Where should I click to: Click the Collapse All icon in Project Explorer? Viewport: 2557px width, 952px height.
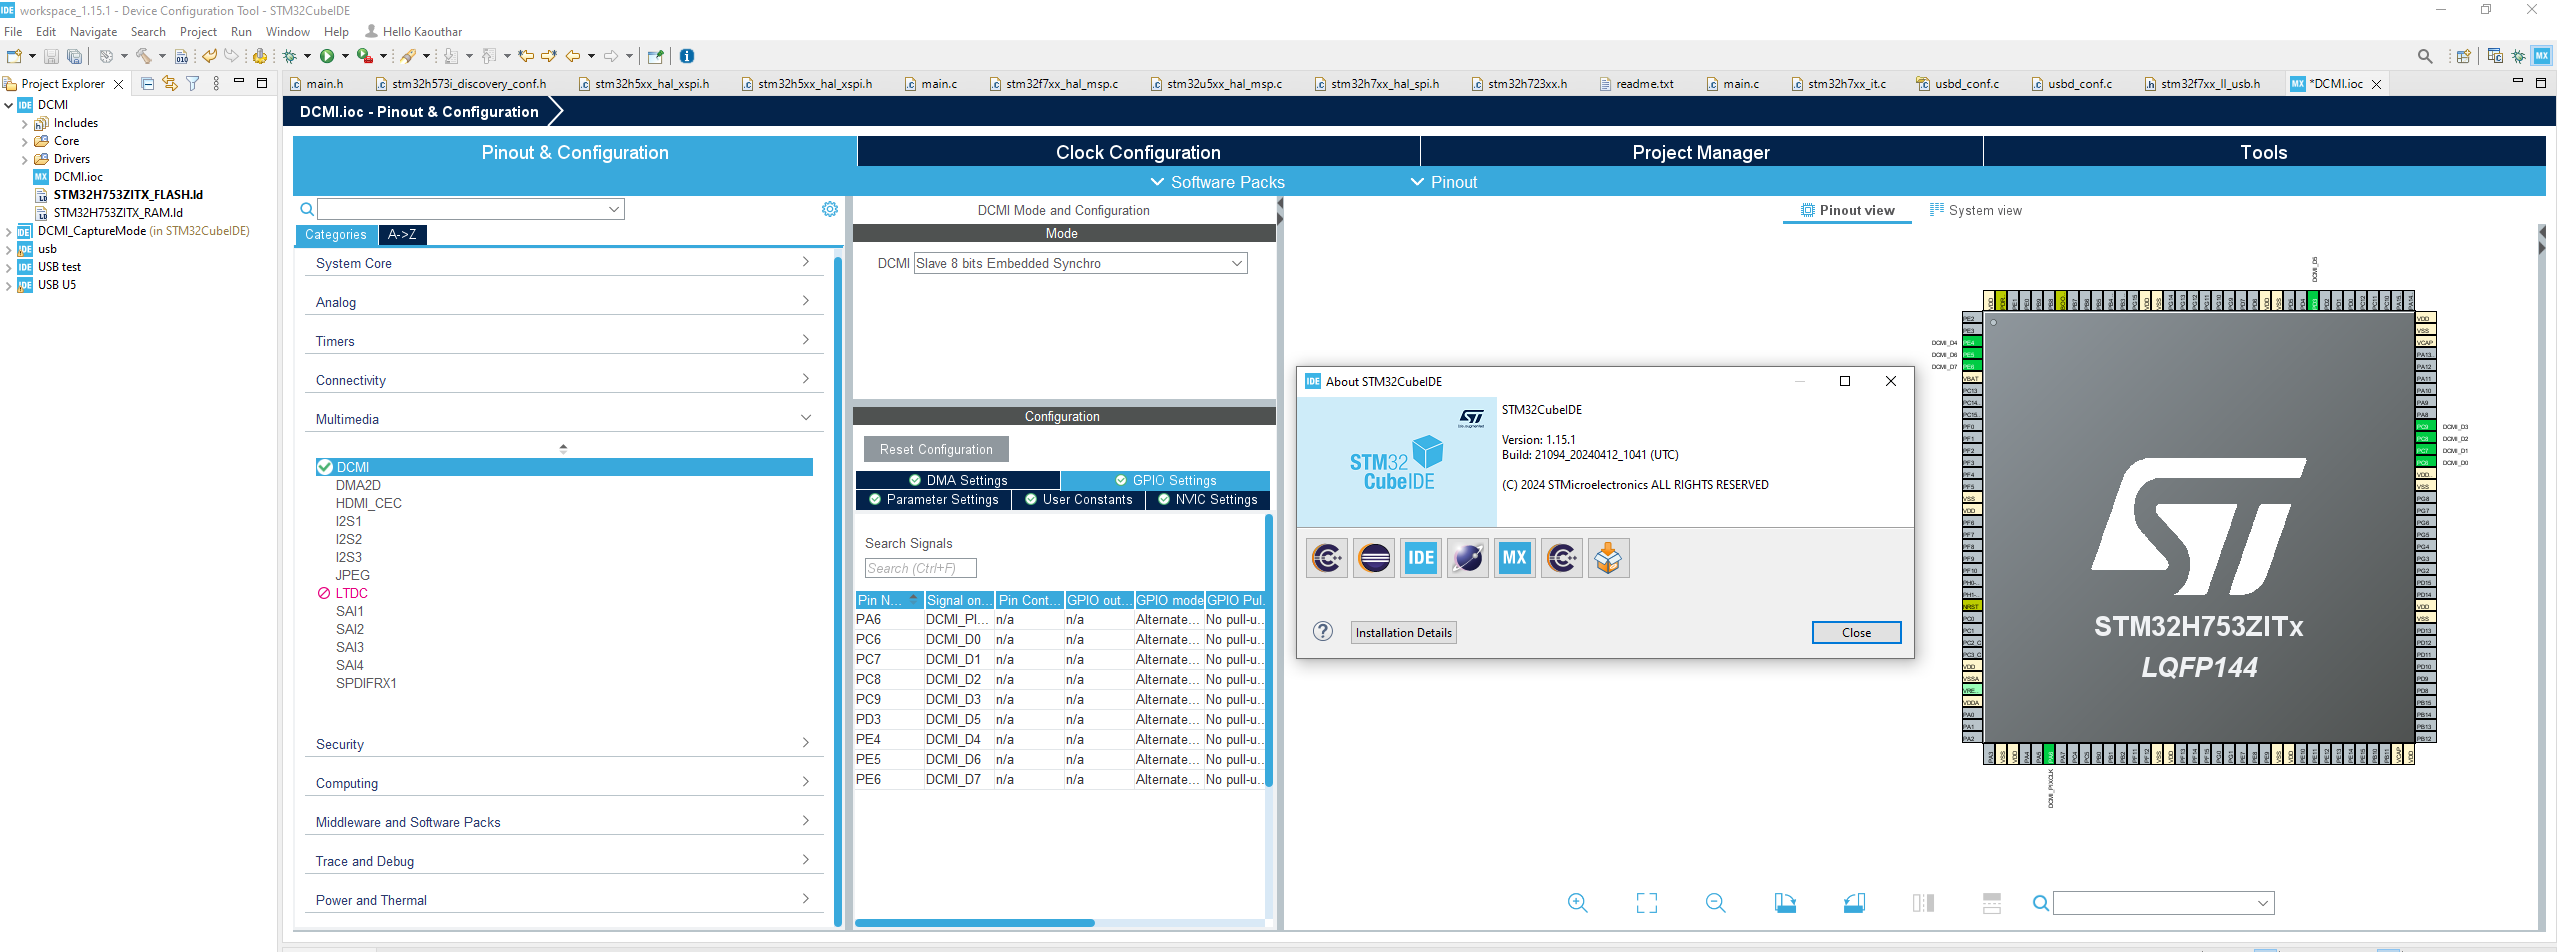(x=148, y=83)
